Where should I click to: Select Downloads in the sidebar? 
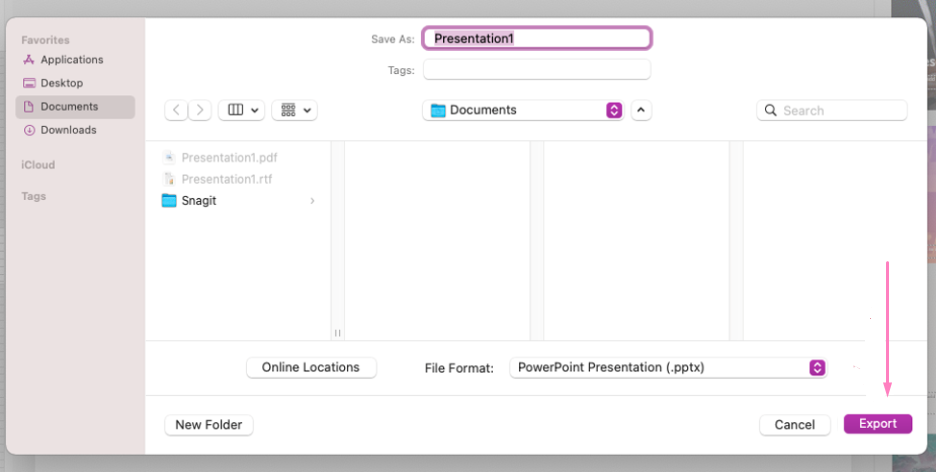point(75,130)
